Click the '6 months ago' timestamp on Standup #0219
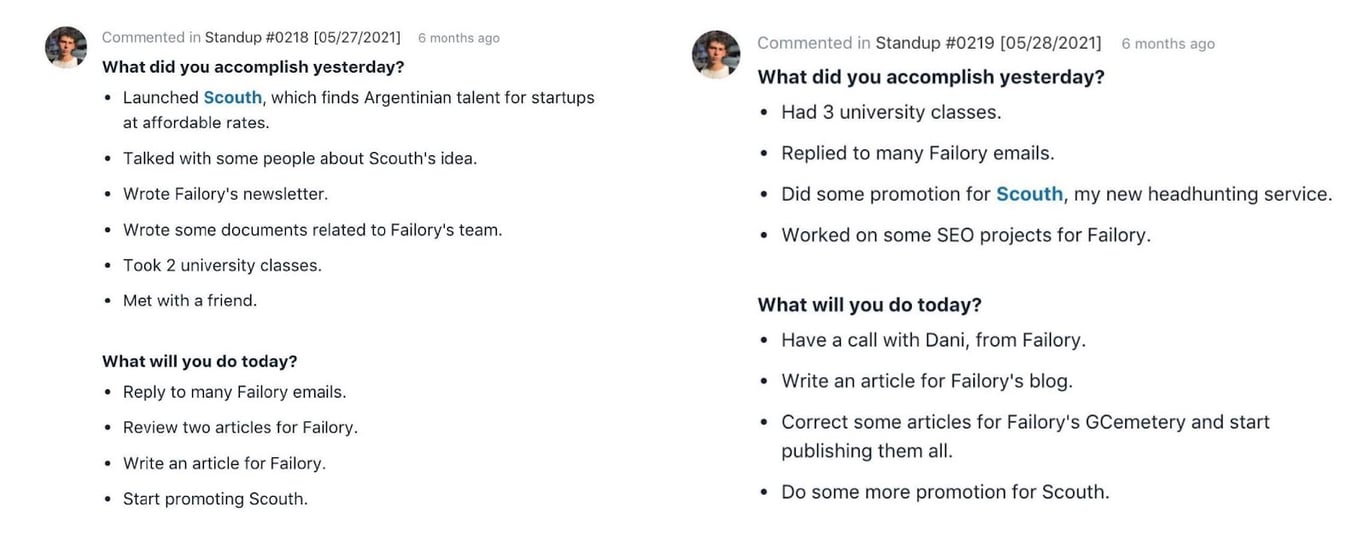 point(1167,44)
